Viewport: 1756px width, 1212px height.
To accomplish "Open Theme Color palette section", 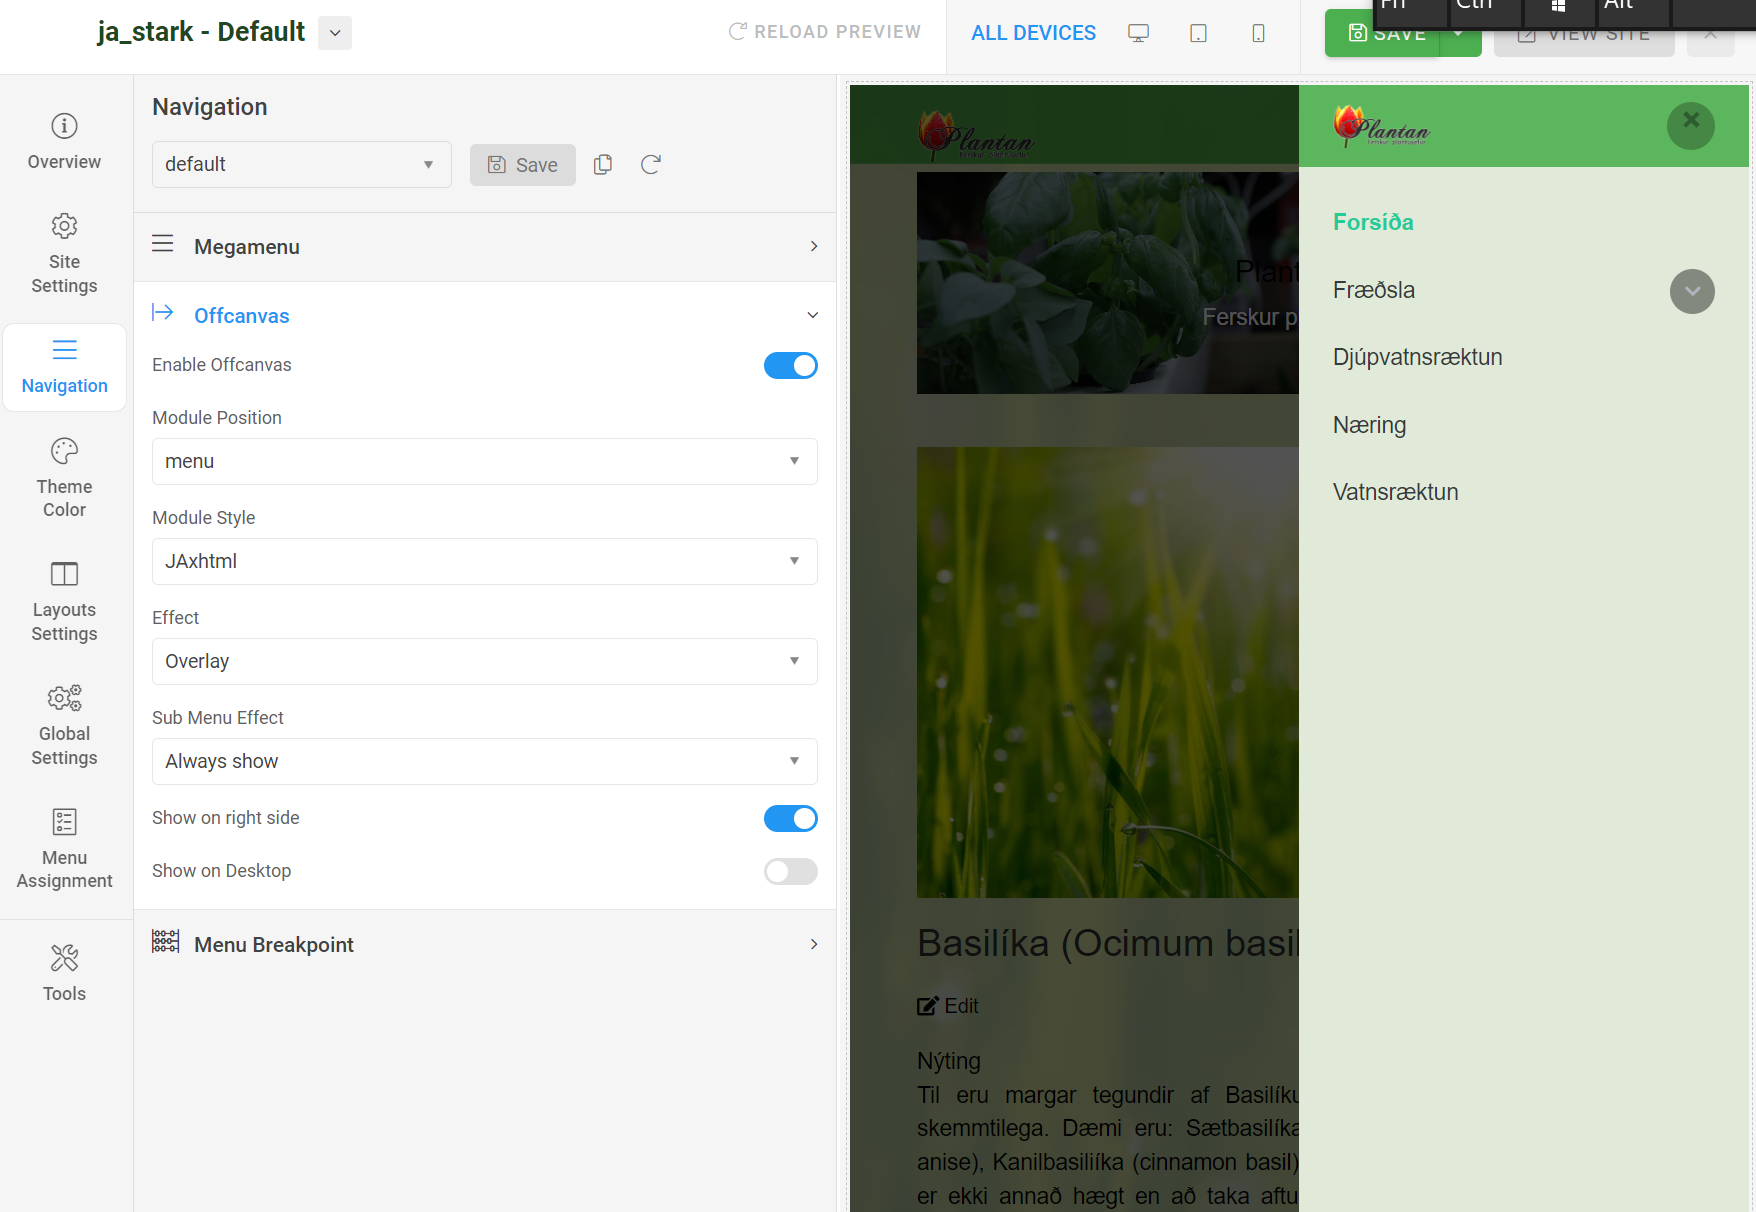I will (x=64, y=478).
